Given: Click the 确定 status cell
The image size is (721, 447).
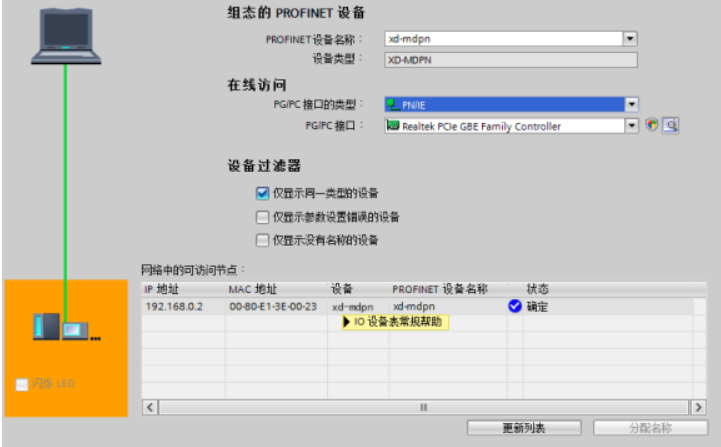Looking at the screenshot, I should 607,306.
